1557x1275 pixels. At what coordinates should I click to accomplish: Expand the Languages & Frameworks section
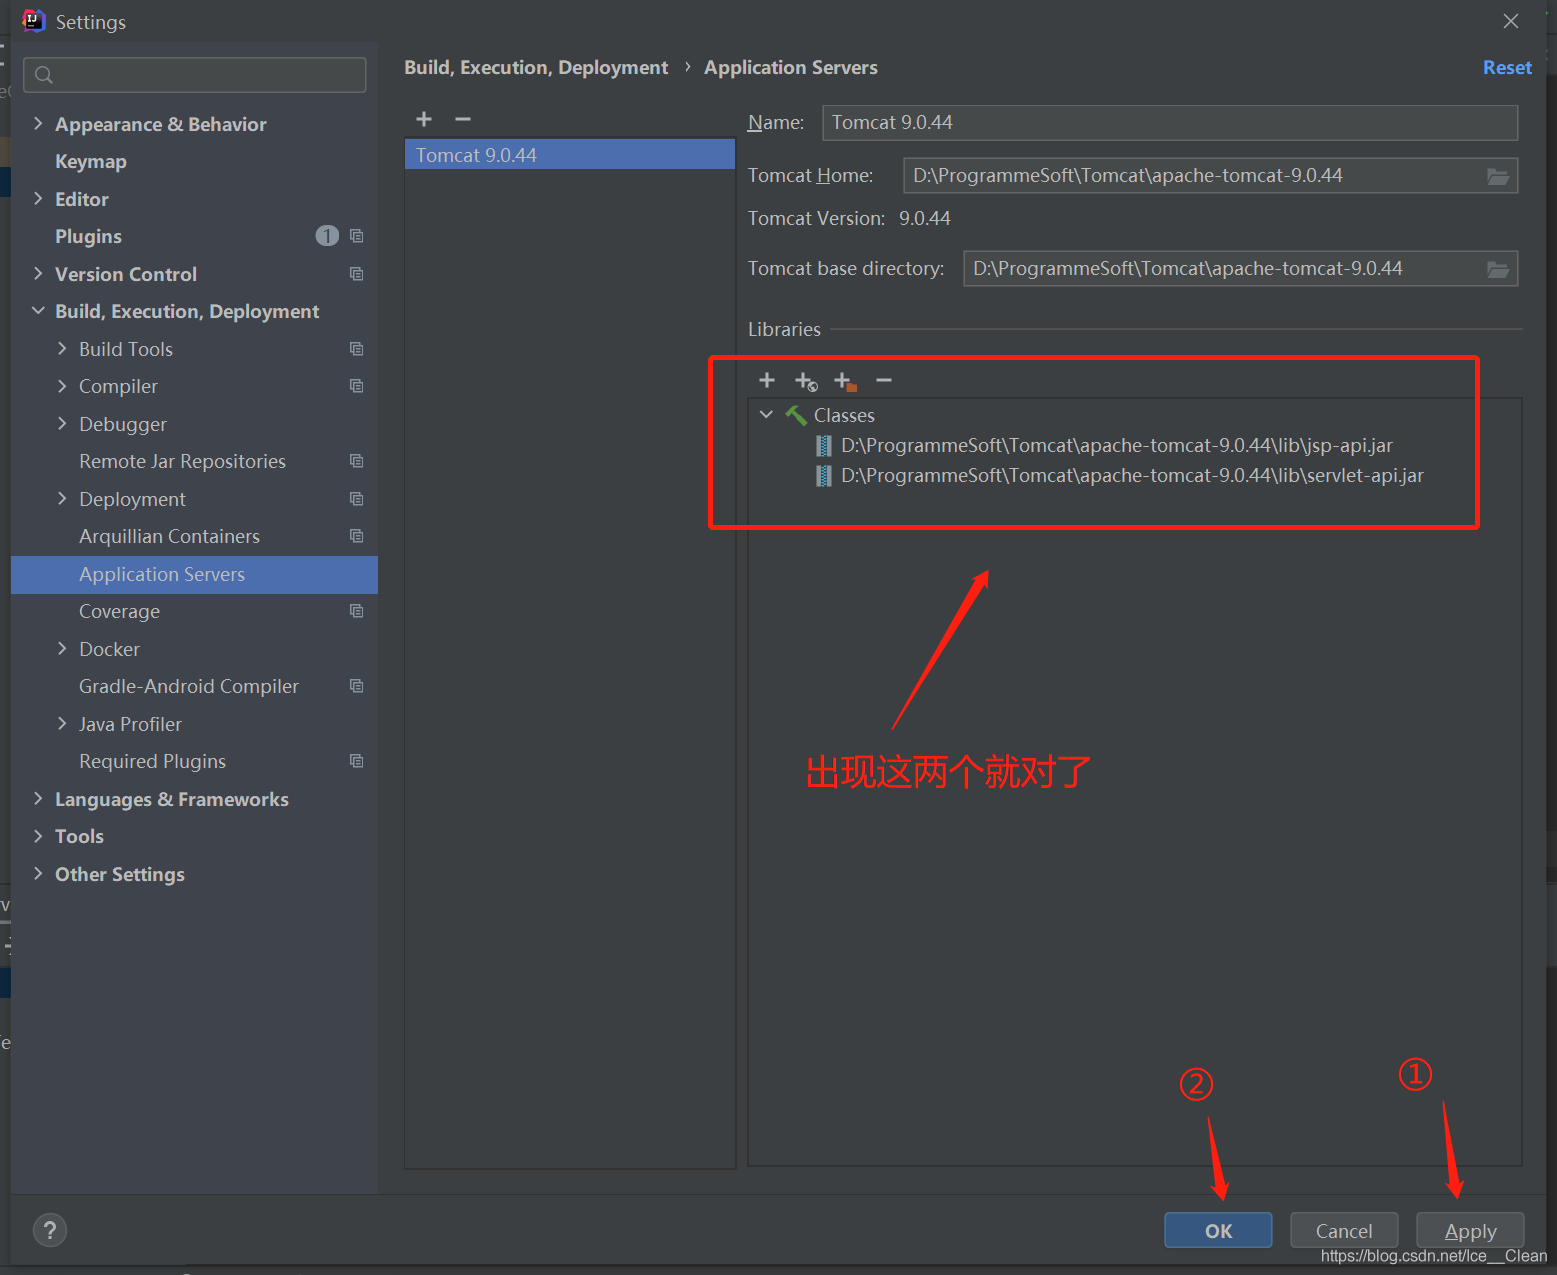(38, 799)
